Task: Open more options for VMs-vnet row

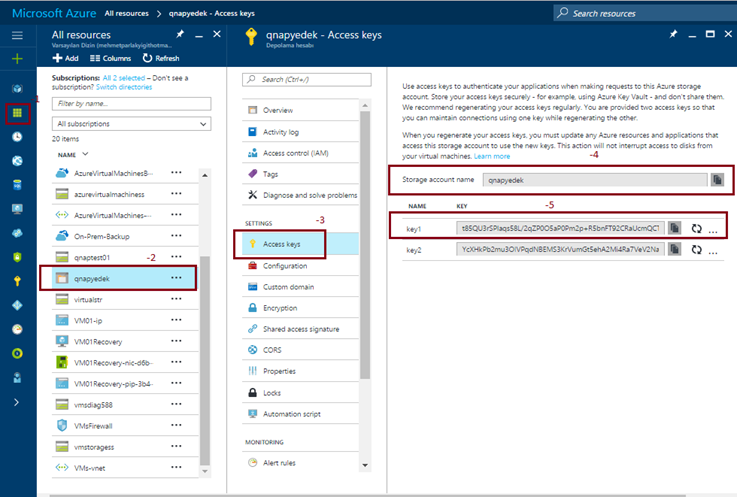Action: [x=176, y=467]
